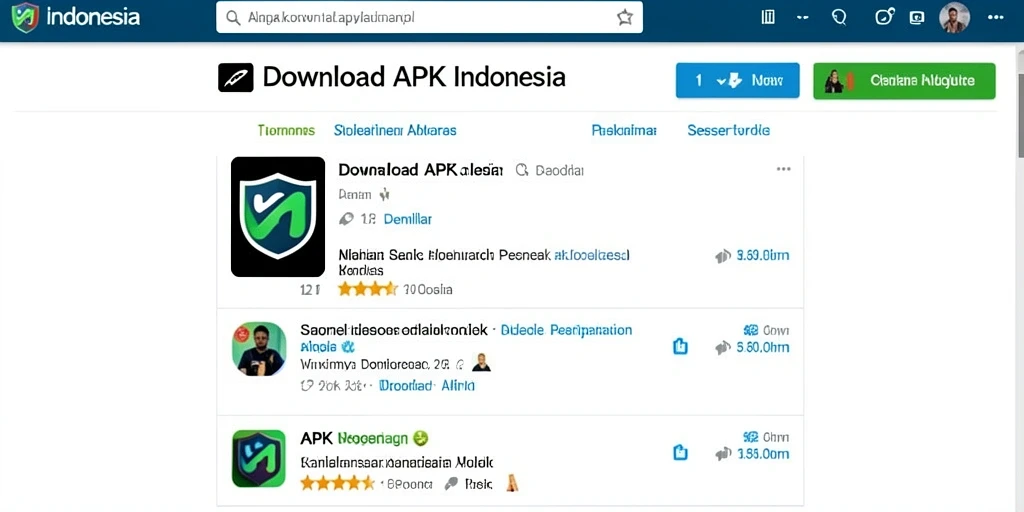This screenshot has width=1024, height=512.
Task: Open the large shield app thumbnail
Action: point(278,217)
